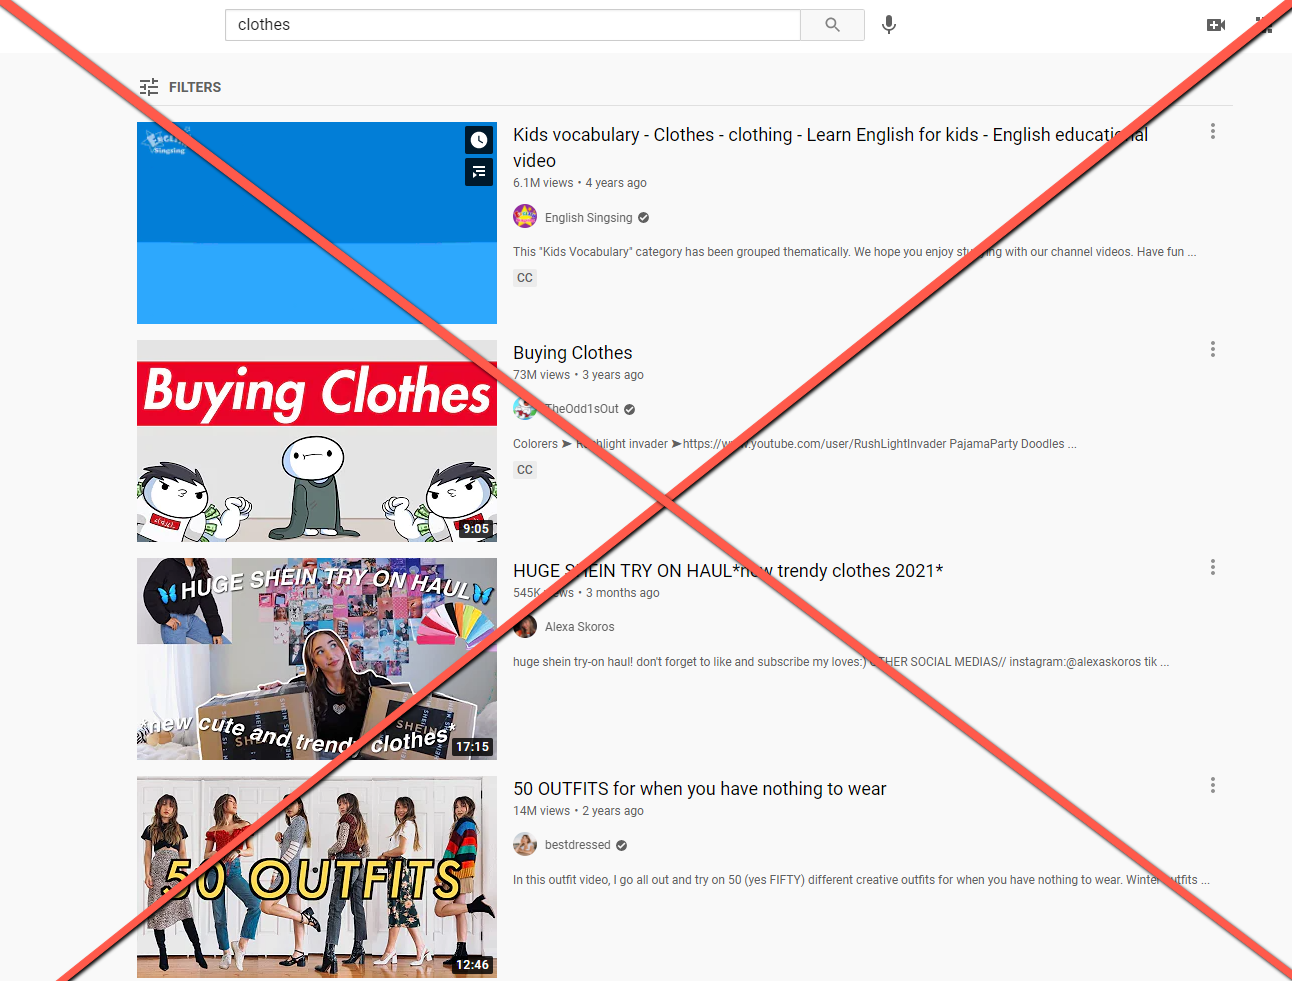Click the CC badge under Kids vocabulary video
Image resolution: width=1292 pixels, height=981 pixels.
pyautogui.click(x=525, y=278)
